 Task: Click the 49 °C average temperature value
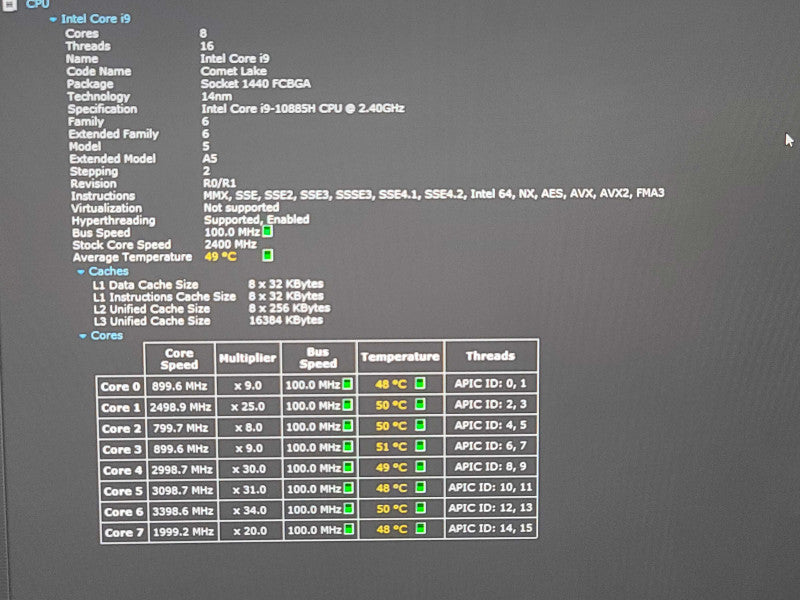click(x=220, y=256)
